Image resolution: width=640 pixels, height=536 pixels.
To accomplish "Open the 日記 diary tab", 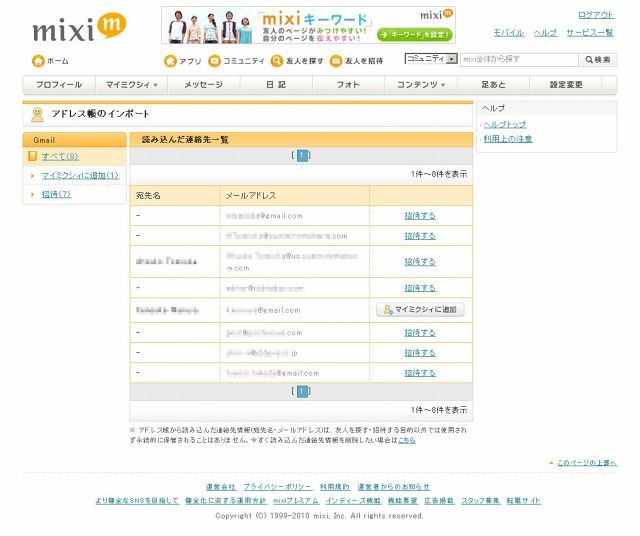I will click(276, 85).
